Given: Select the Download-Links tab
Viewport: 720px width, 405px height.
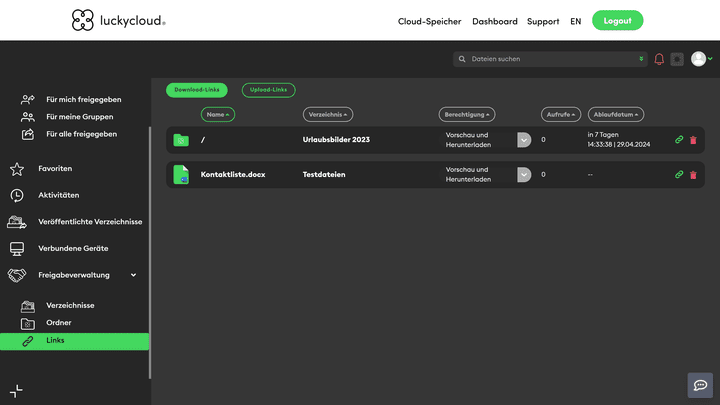Looking at the screenshot, I should [196, 90].
